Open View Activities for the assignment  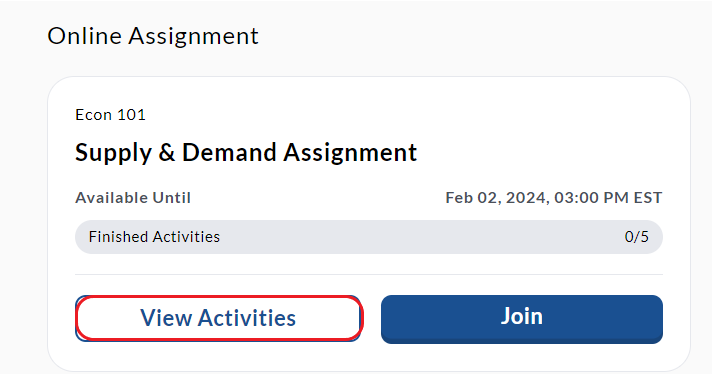coord(218,318)
